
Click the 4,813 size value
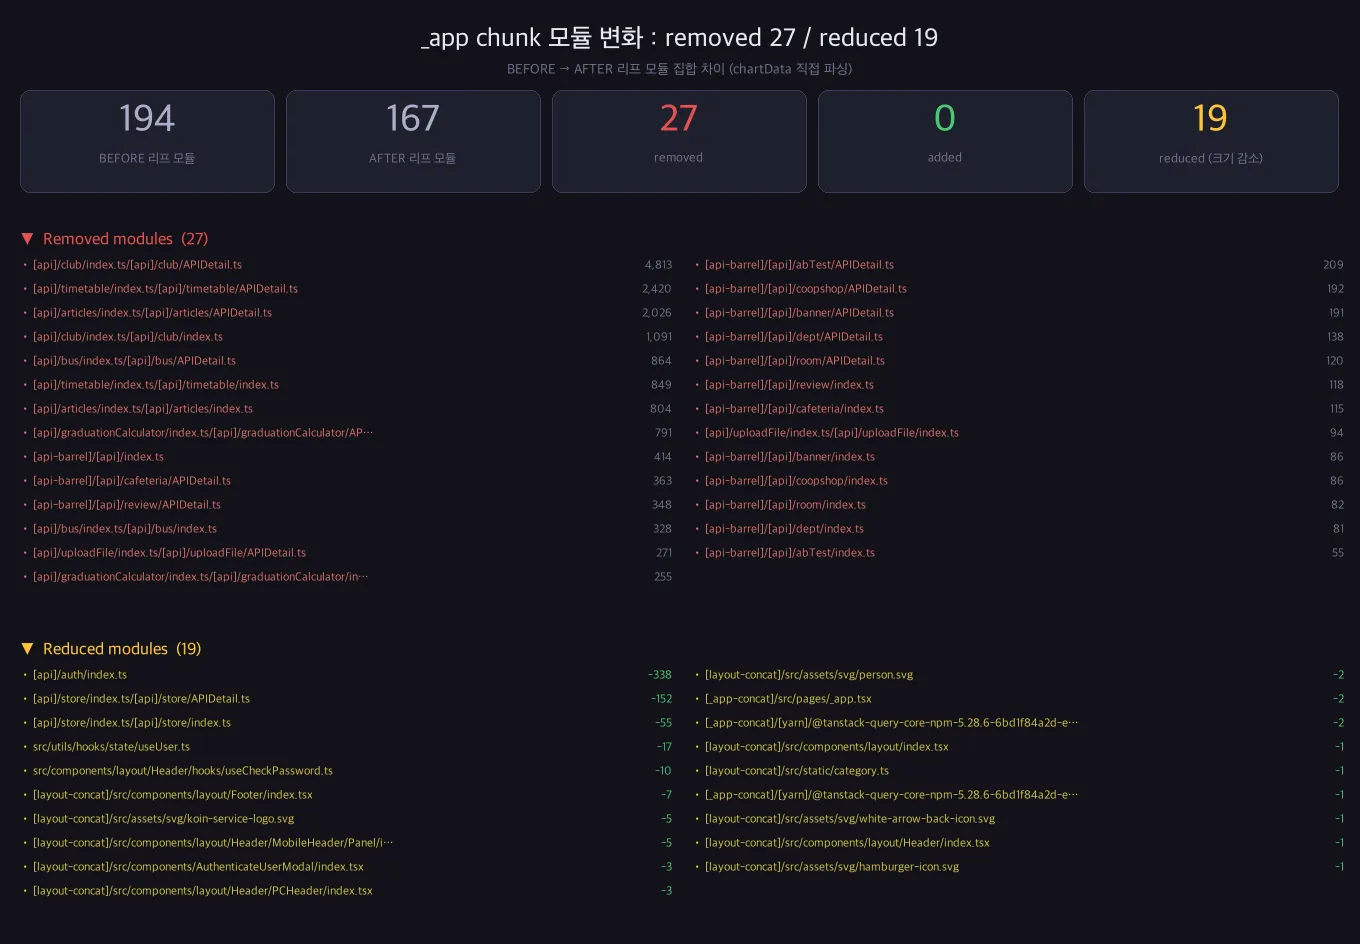pyautogui.click(x=658, y=265)
